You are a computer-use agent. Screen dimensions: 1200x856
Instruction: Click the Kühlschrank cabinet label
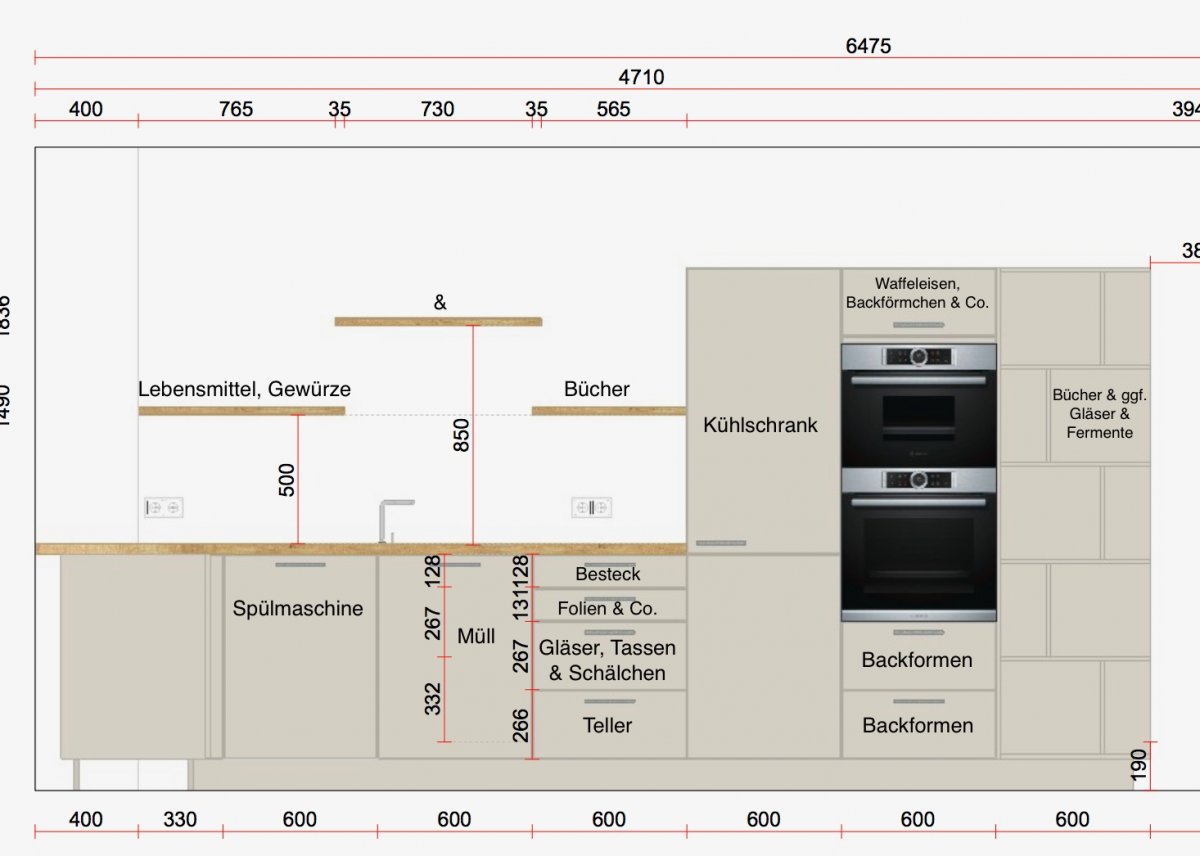[760, 425]
